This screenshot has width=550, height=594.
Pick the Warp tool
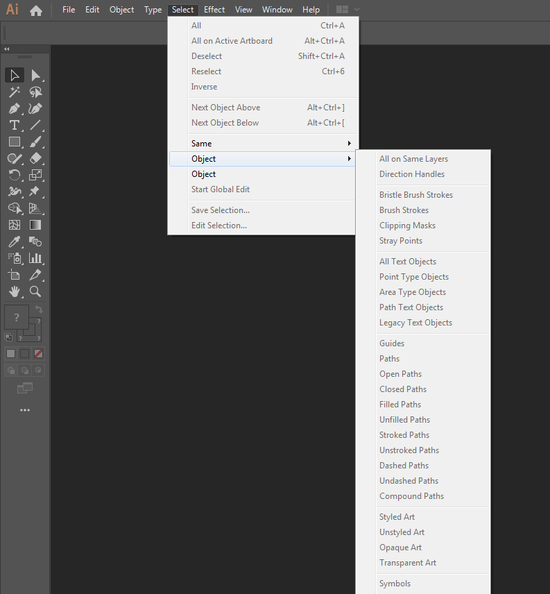pos(14,192)
